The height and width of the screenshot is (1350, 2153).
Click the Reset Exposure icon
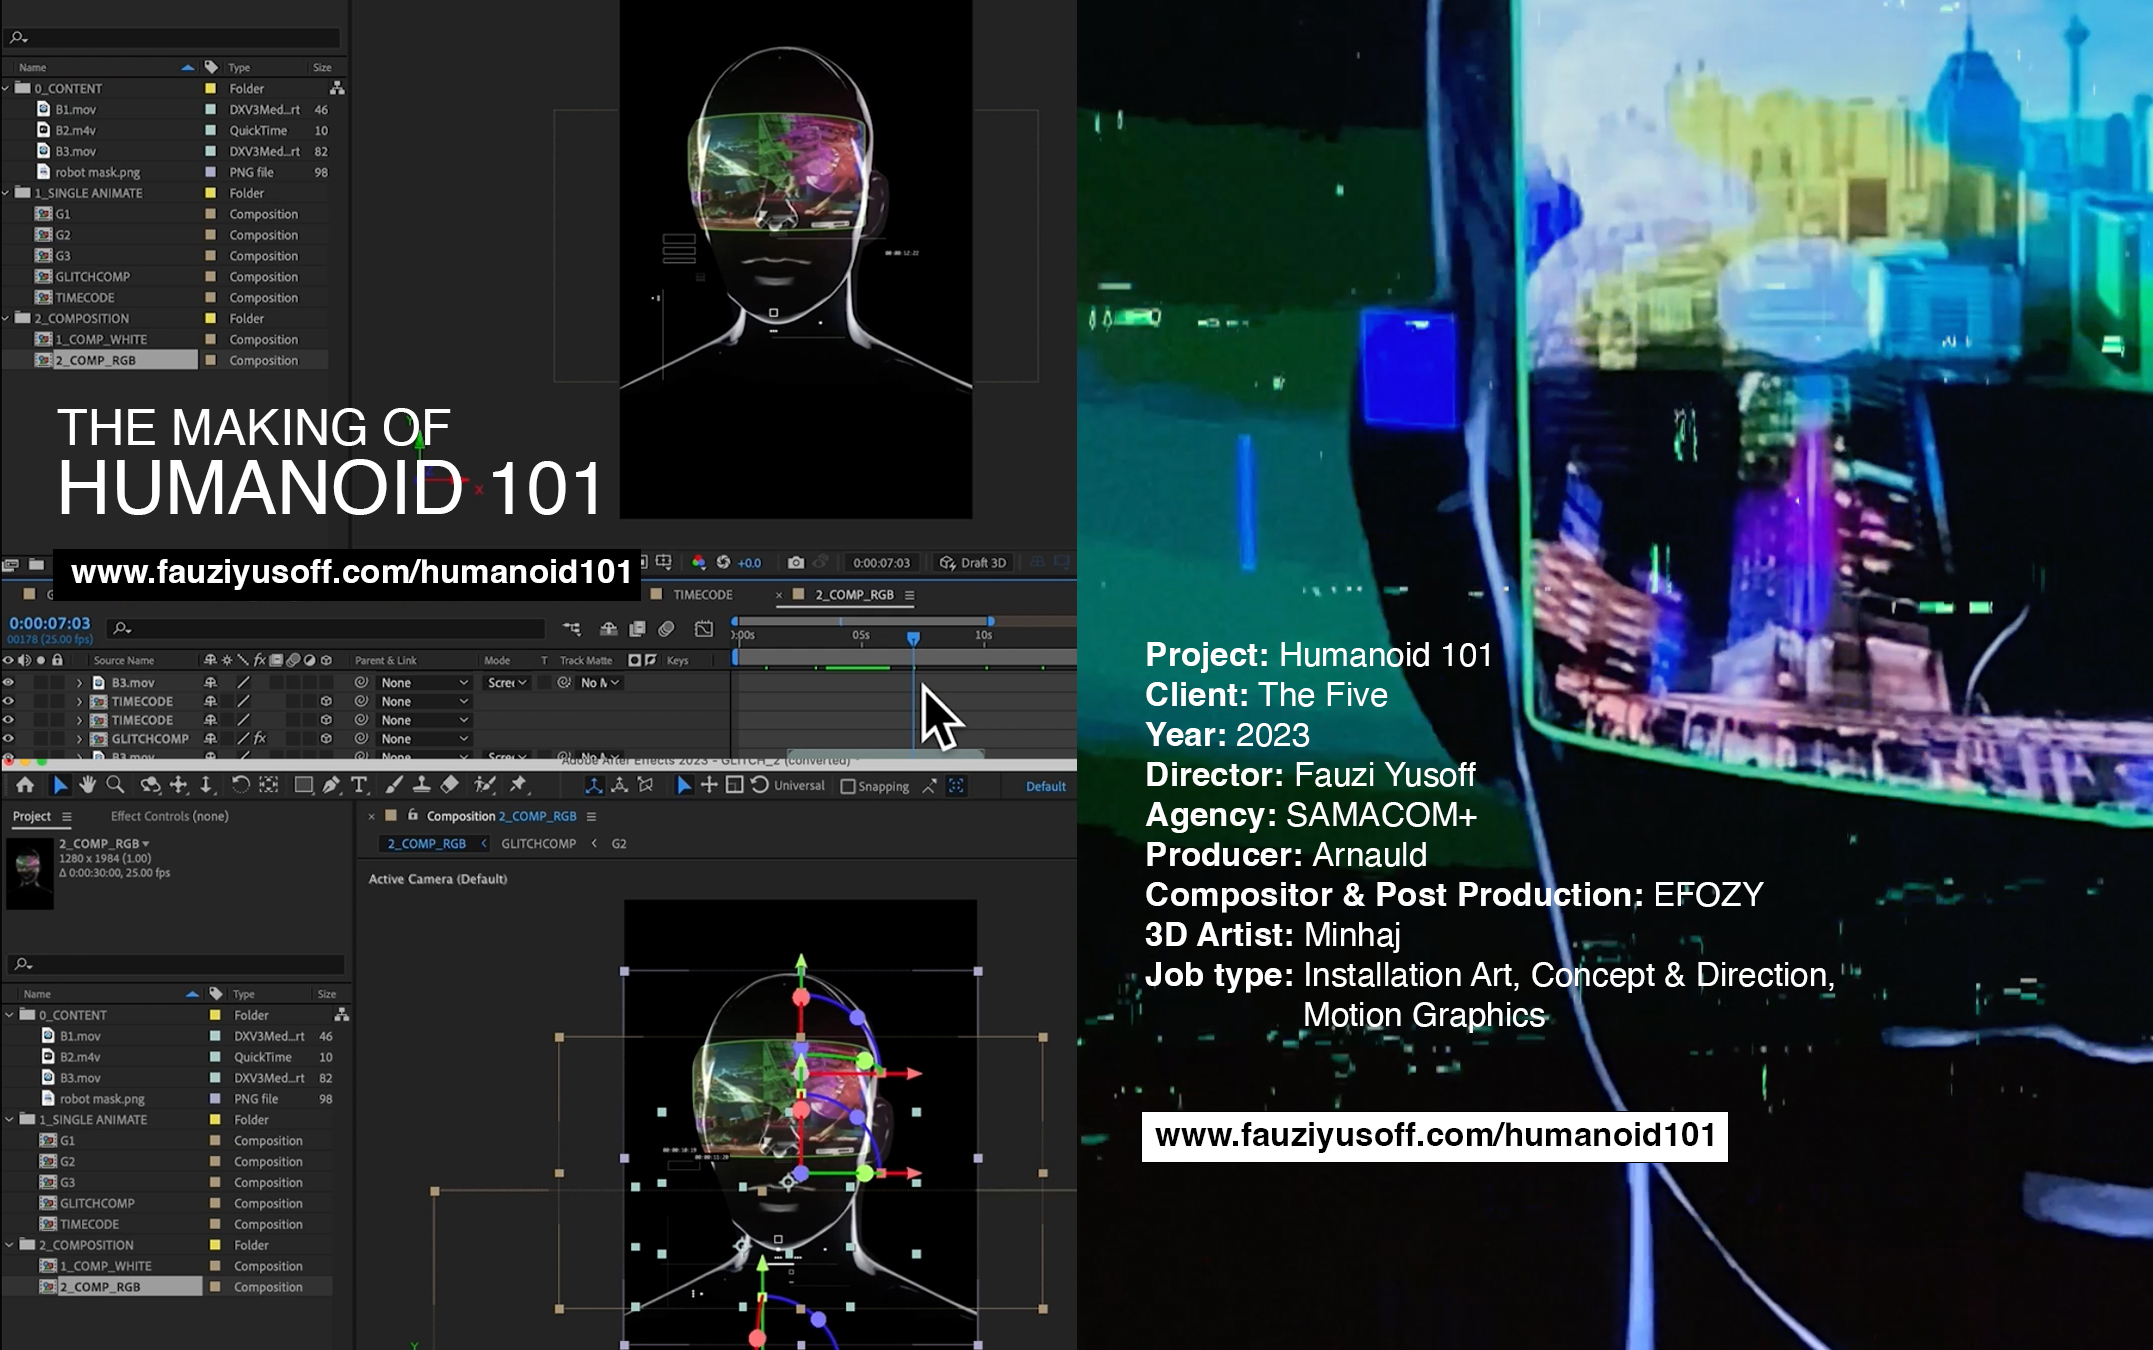[x=723, y=563]
